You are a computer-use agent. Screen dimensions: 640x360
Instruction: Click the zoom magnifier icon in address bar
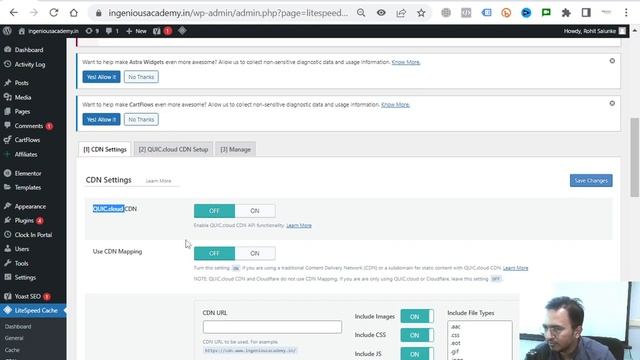coord(361,13)
